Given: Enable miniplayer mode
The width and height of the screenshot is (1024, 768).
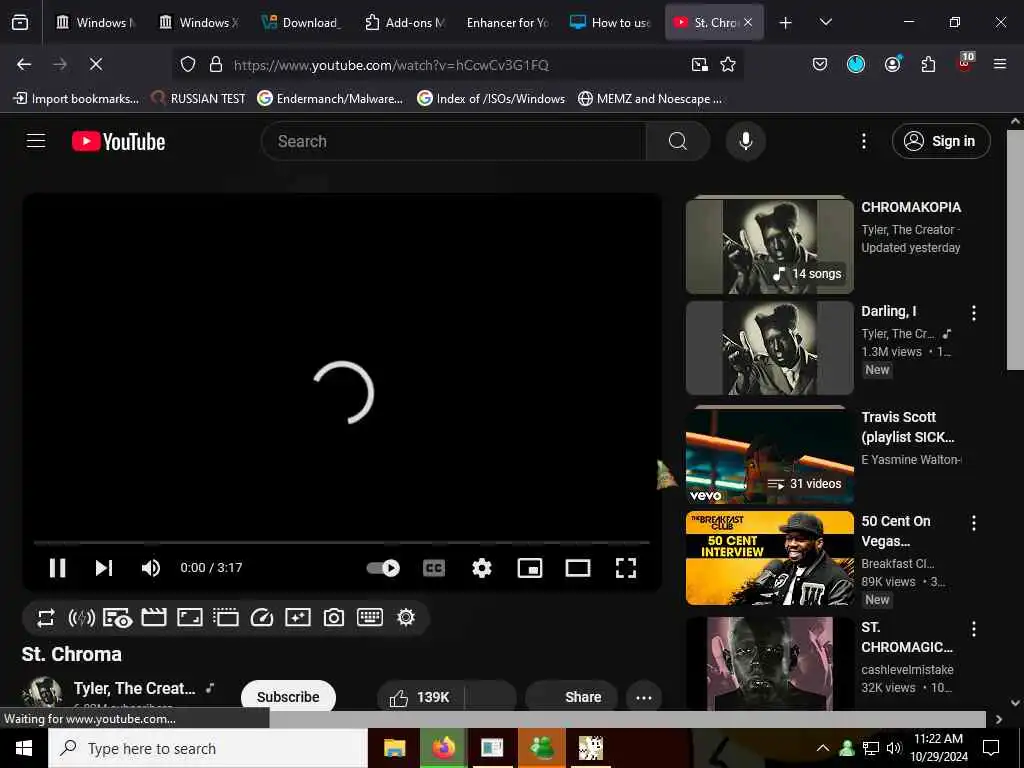Looking at the screenshot, I should pyautogui.click(x=530, y=568).
